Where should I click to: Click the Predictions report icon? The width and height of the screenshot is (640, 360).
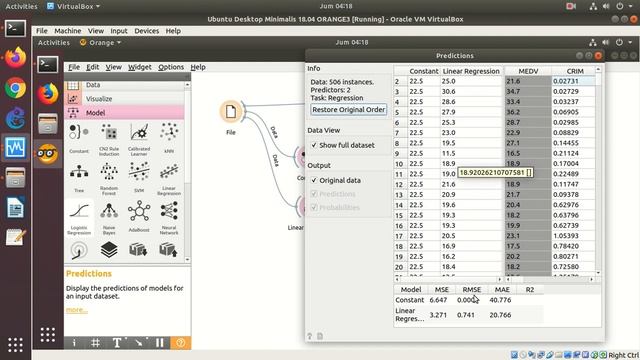(320, 336)
